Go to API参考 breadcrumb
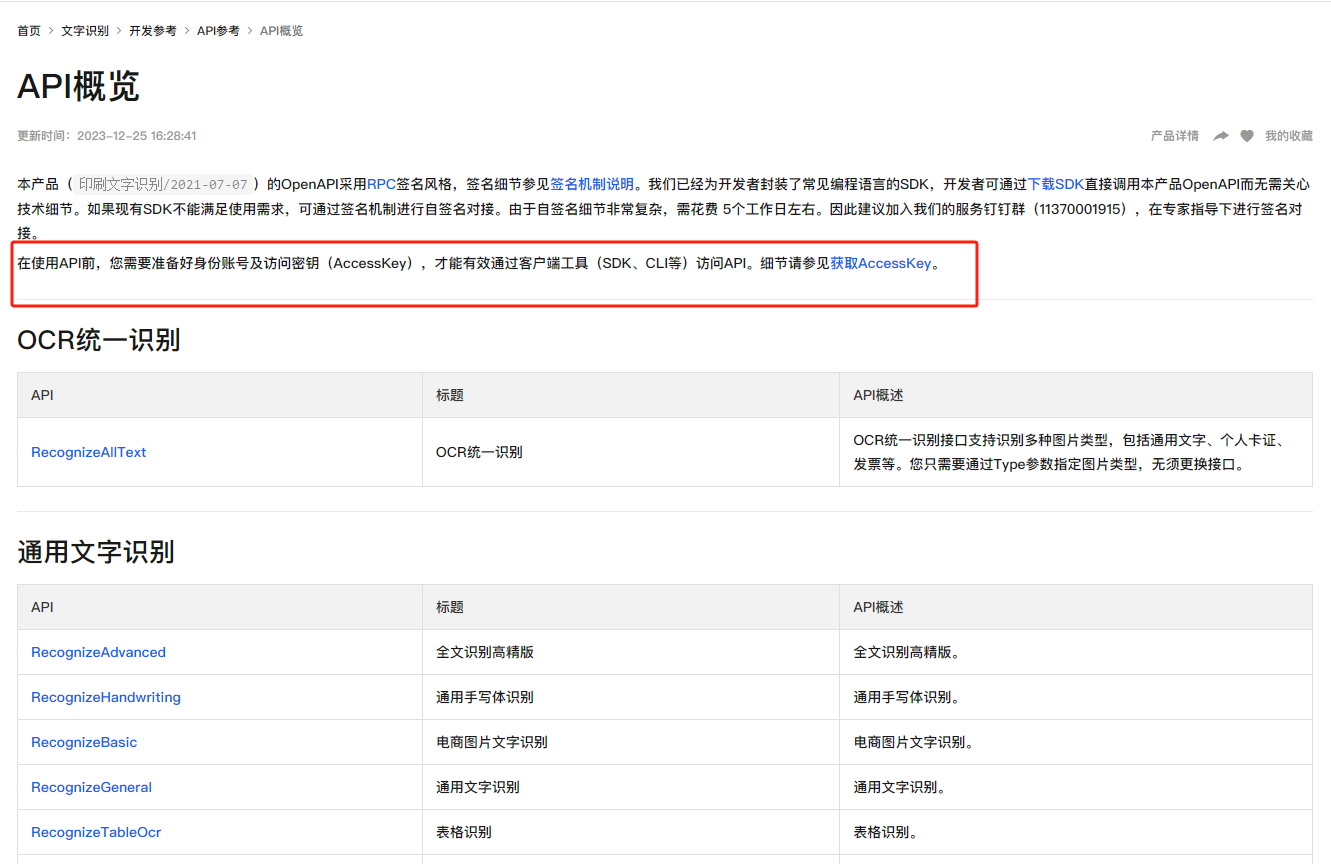Image resolution: width=1331 pixels, height=864 pixels. pos(218,31)
